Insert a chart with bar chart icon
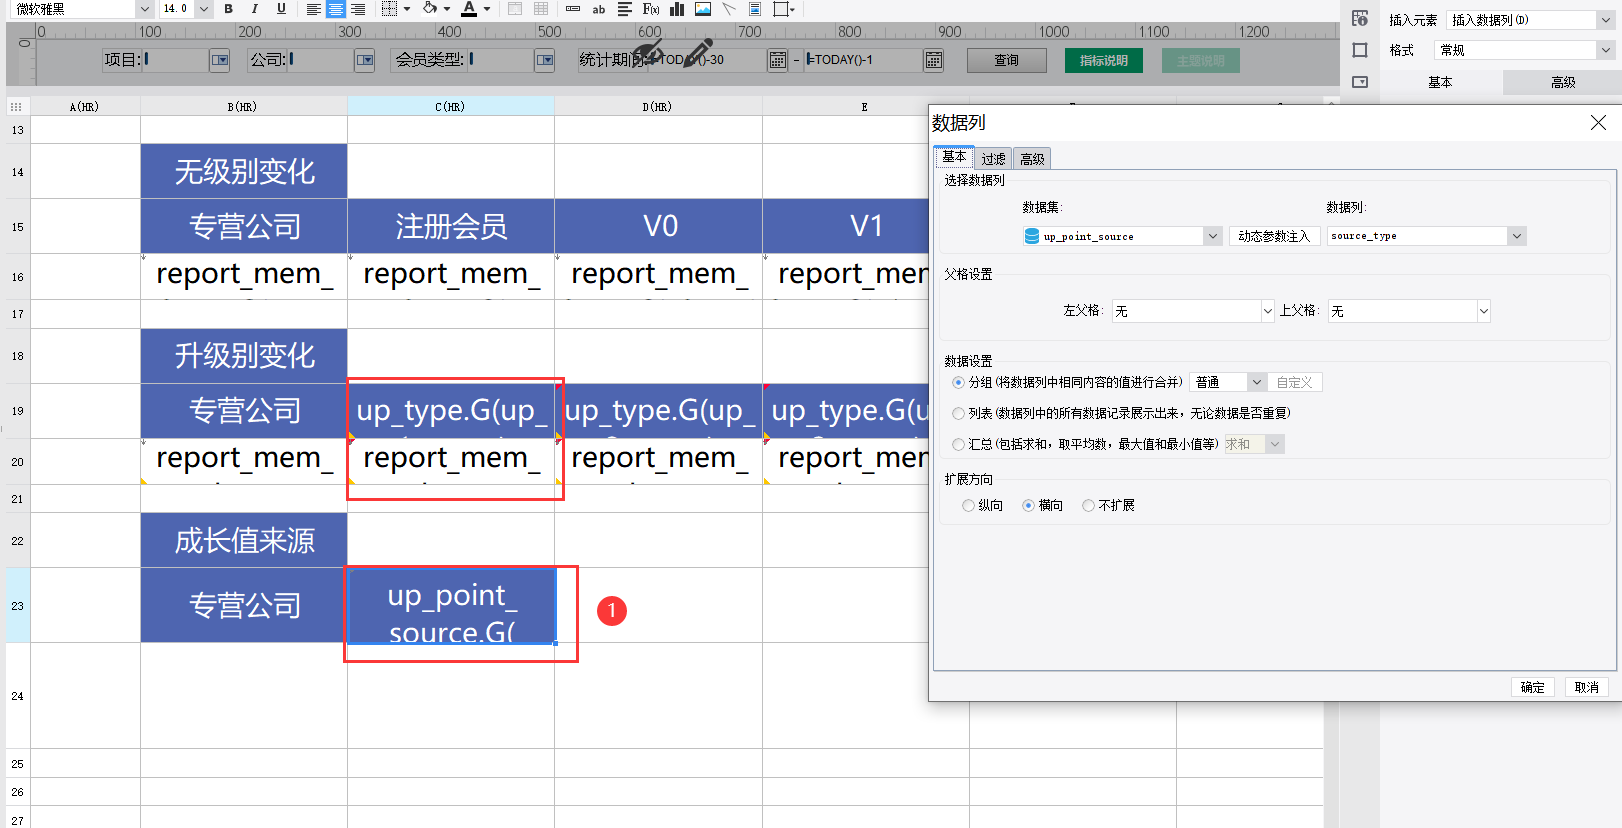This screenshot has height=828, width=1622. pos(677,9)
